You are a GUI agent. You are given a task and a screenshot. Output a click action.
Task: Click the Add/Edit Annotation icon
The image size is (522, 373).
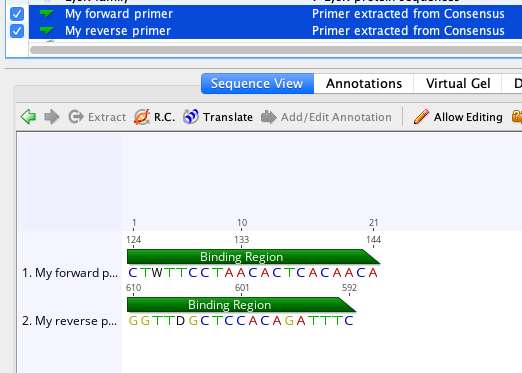click(269, 117)
